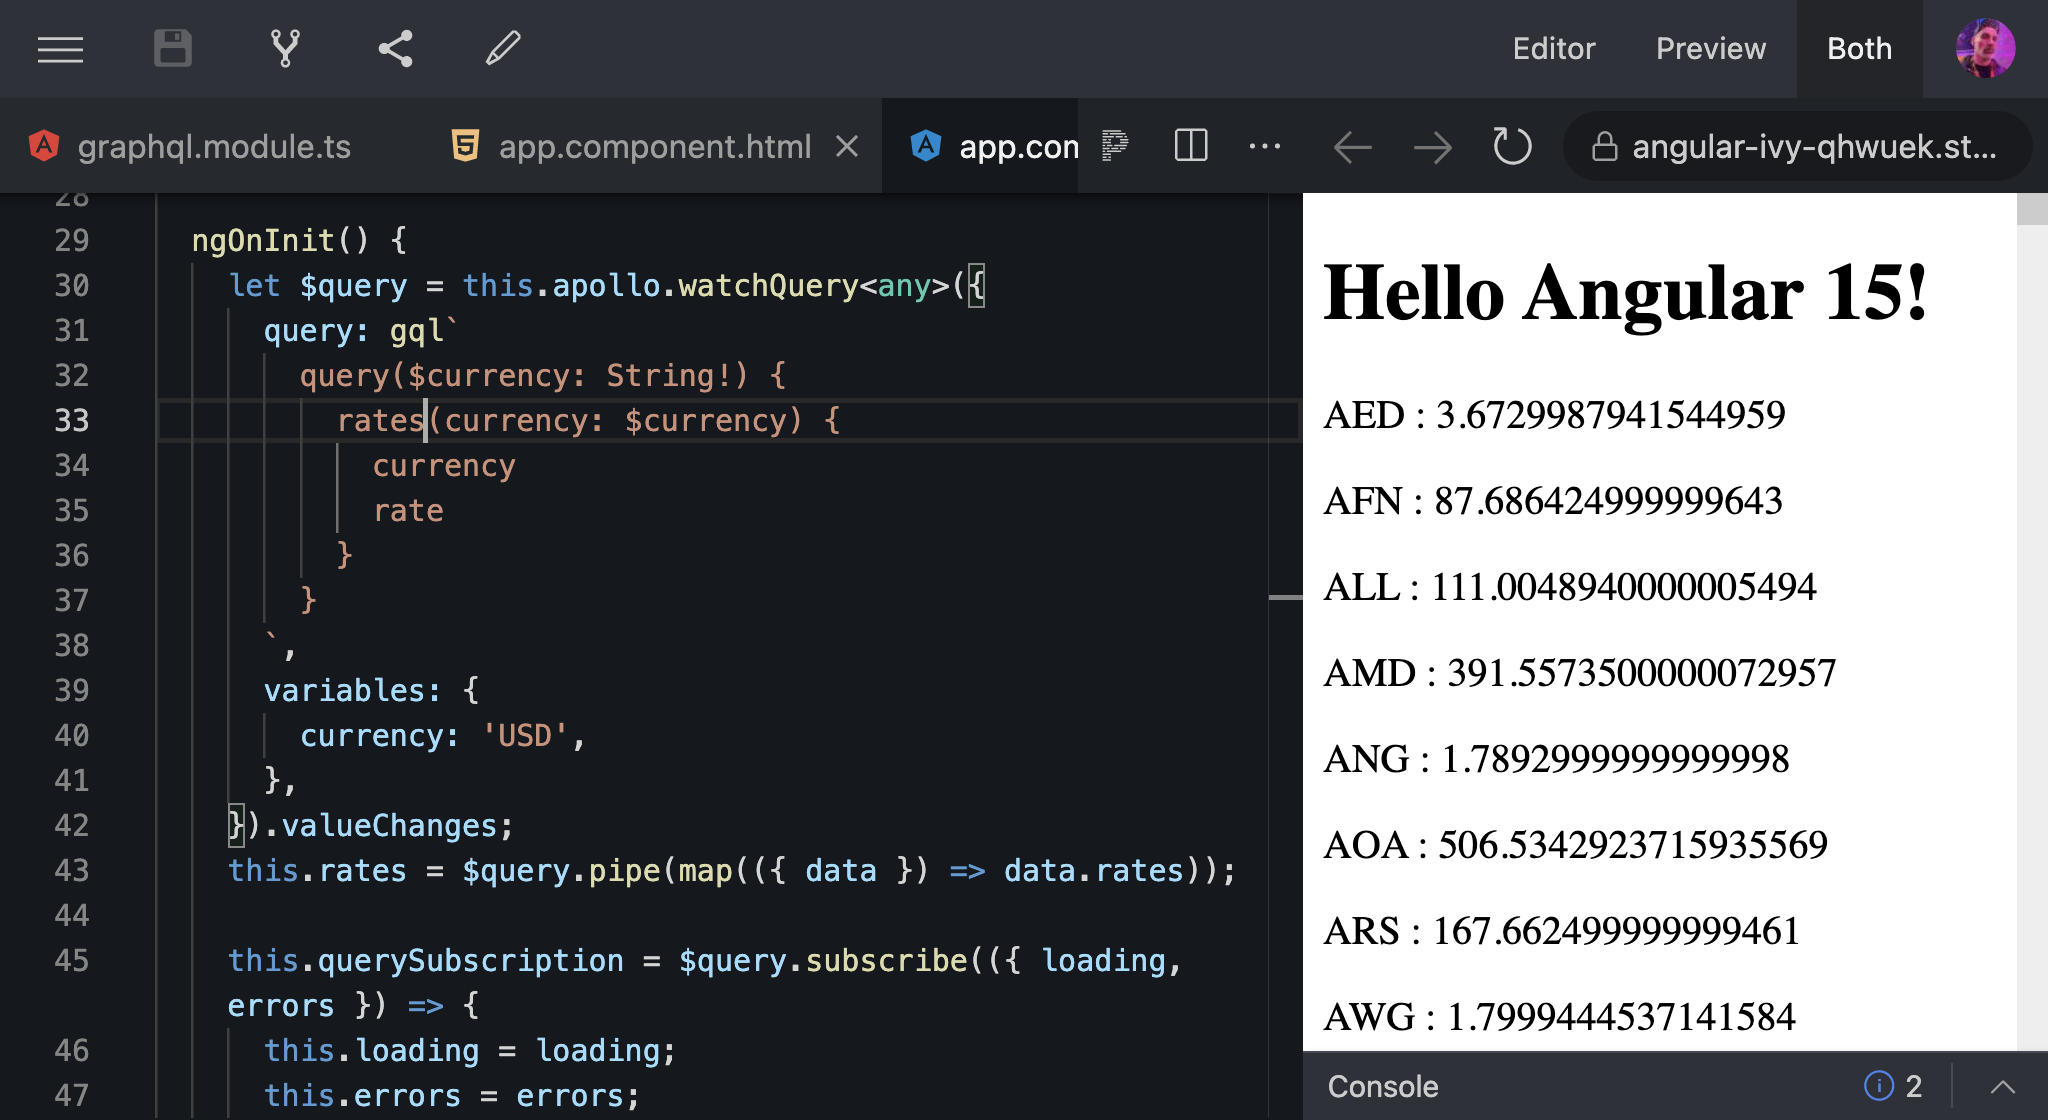The width and height of the screenshot is (2048, 1120).
Task: Reload the preview pane
Action: pyautogui.click(x=1512, y=147)
